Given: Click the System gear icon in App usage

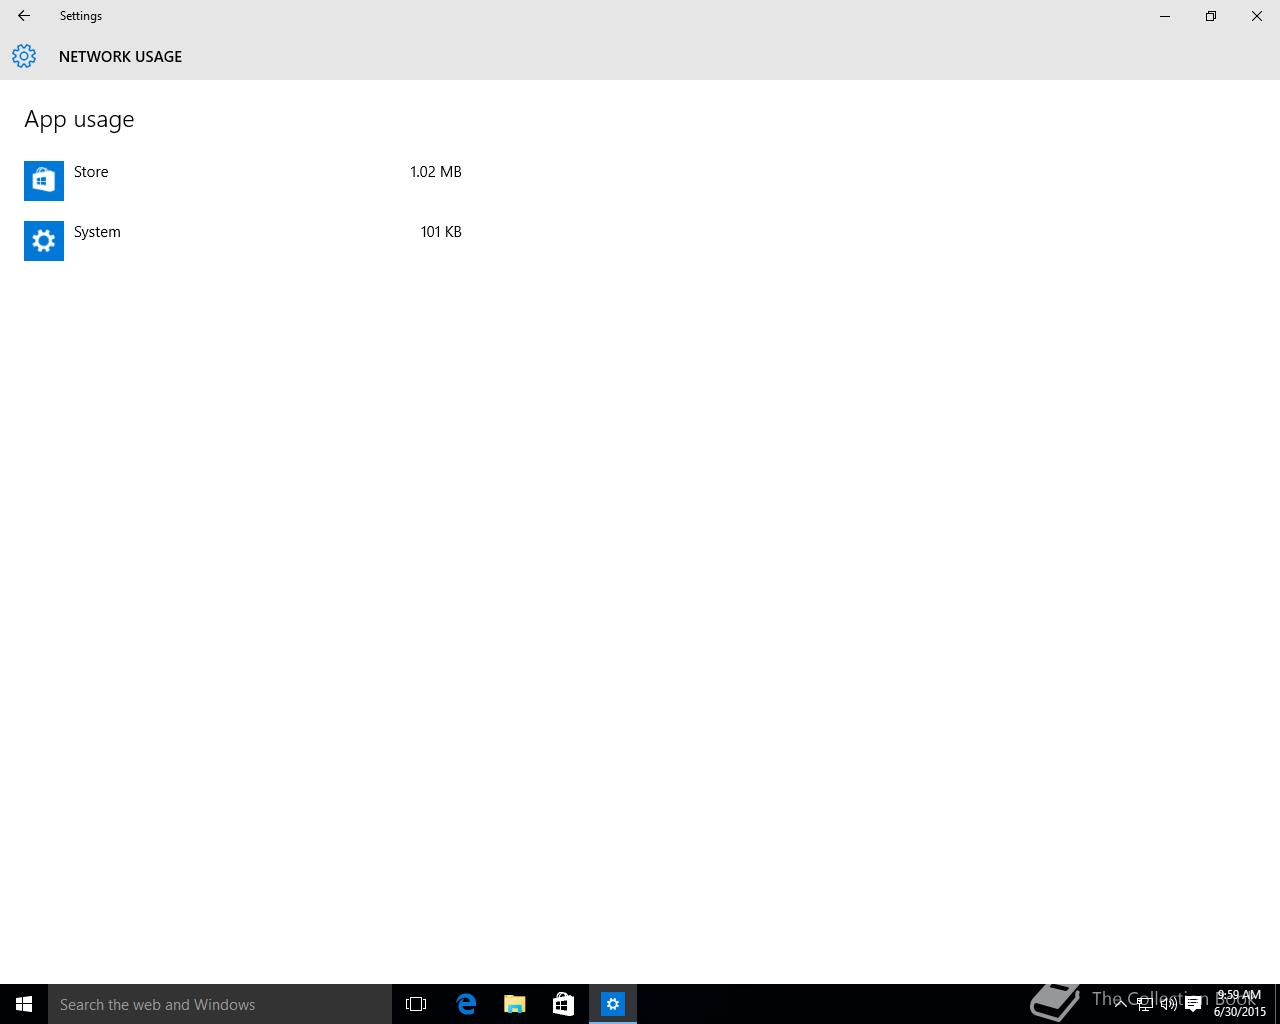Looking at the screenshot, I should point(44,241).
